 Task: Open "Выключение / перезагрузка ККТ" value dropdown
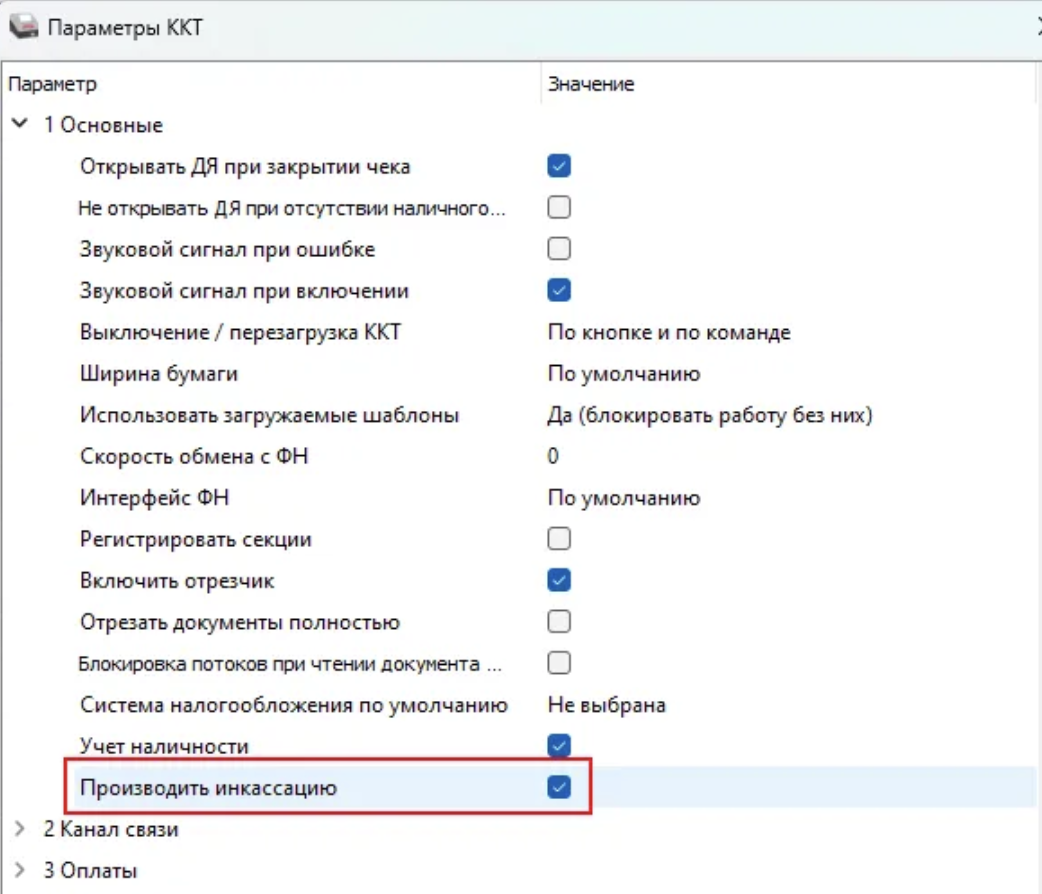point(669,332)
